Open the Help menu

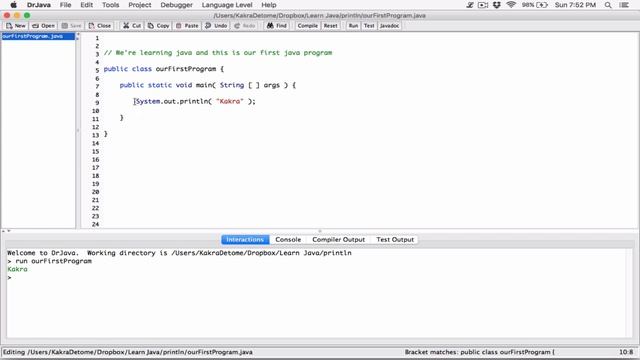point(269,5)
